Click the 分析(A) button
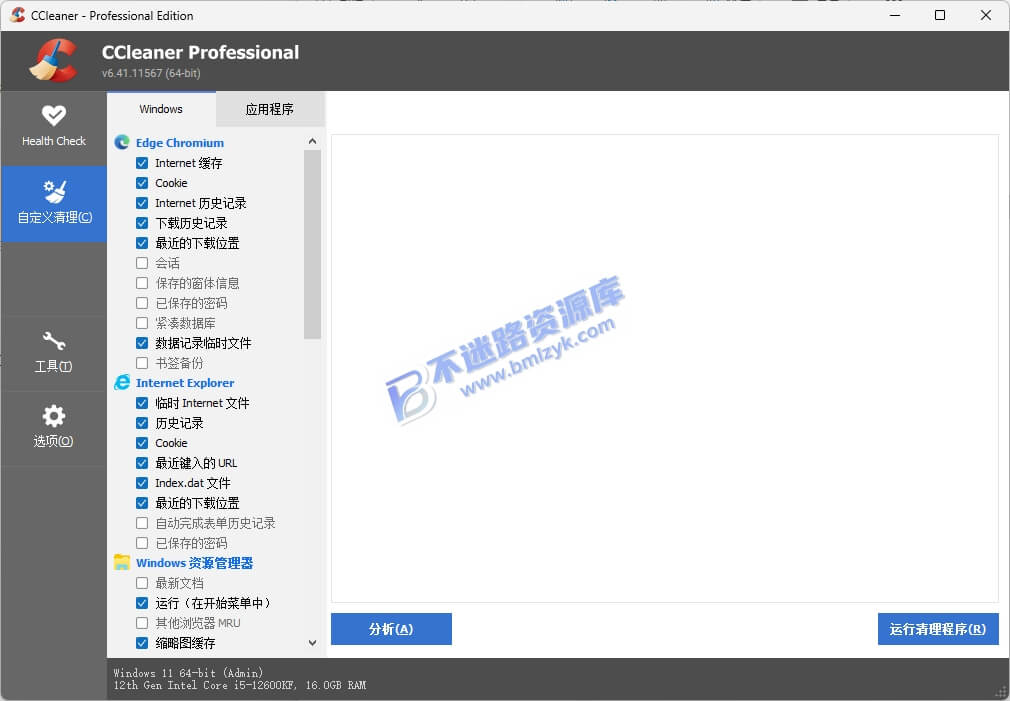 click(391, 629)
